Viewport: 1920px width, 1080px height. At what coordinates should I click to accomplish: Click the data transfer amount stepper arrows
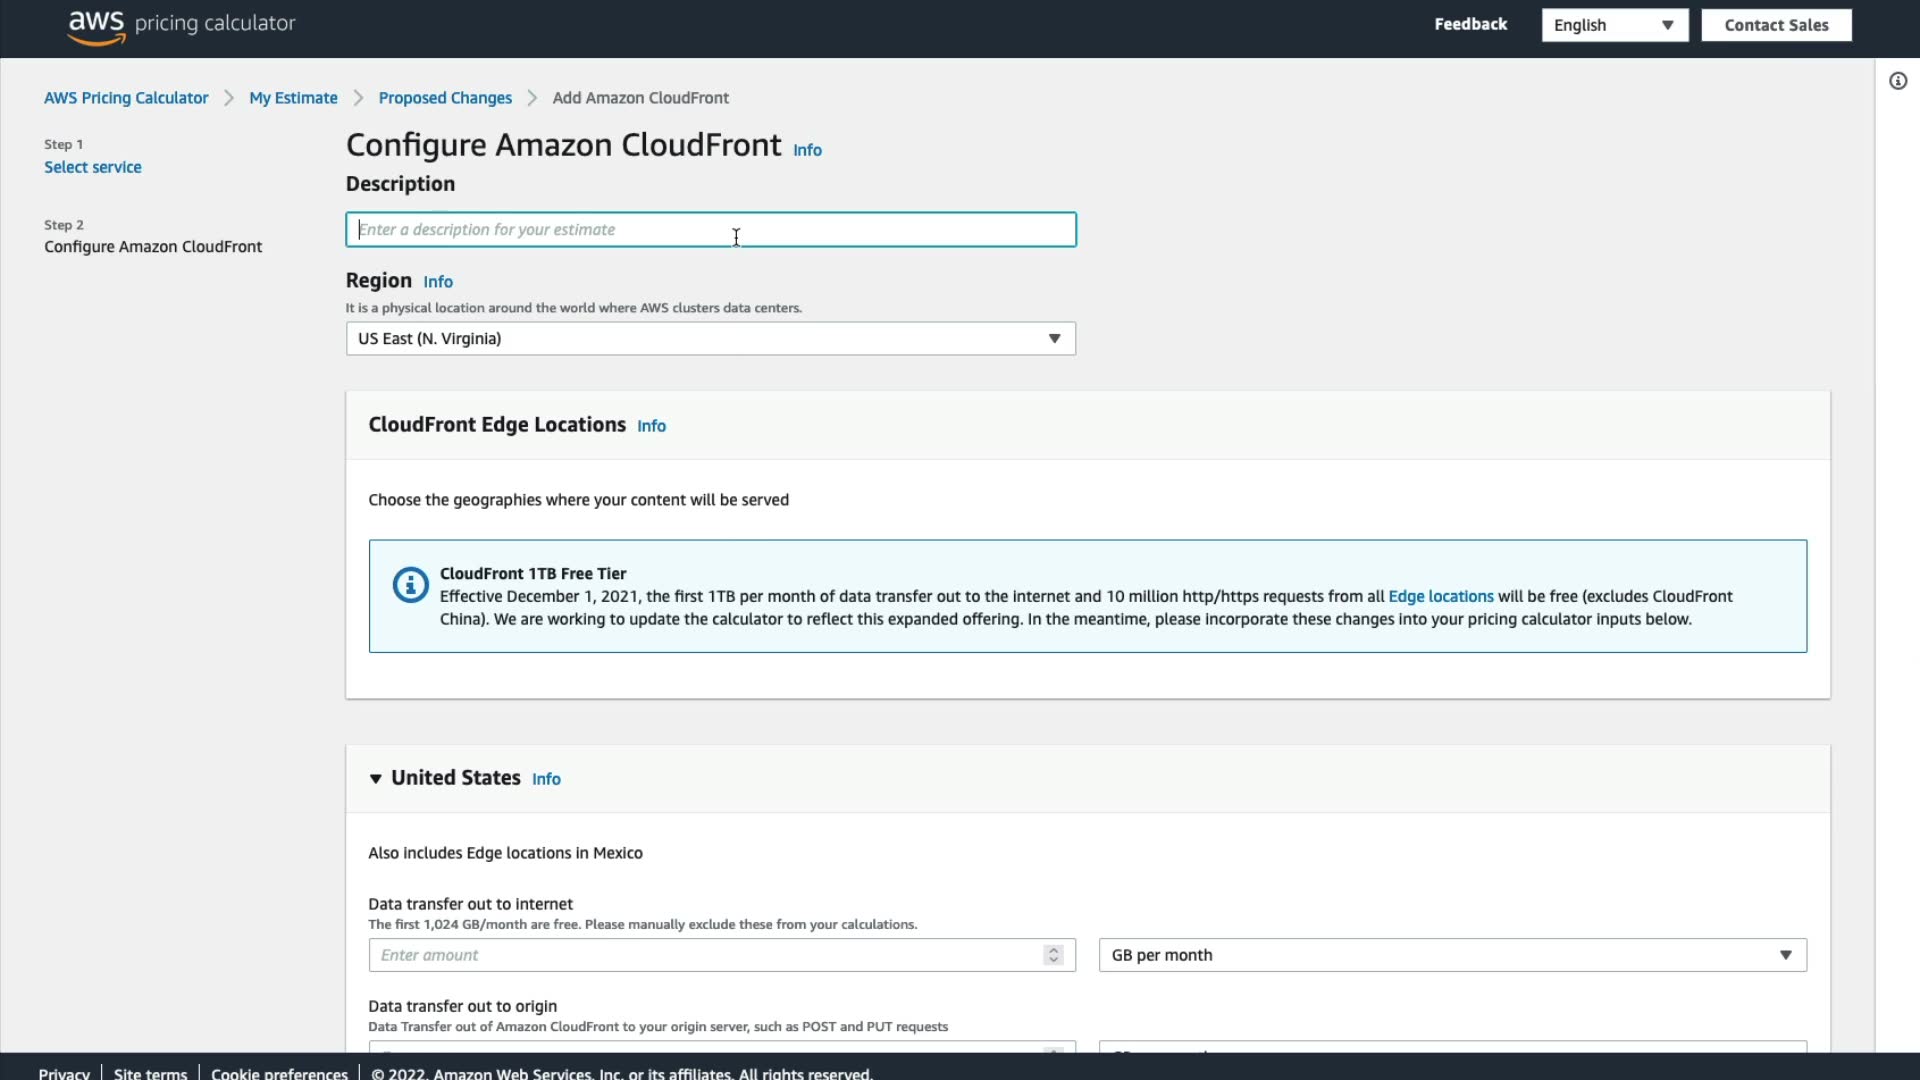1053,955
